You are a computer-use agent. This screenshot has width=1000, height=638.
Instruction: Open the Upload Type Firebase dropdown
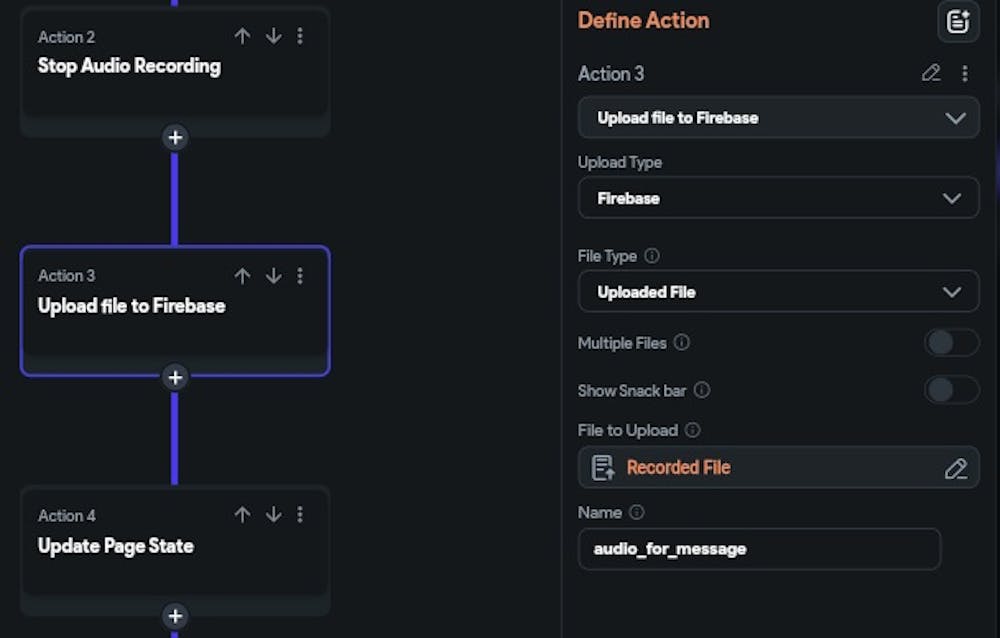click(x=778, y=198)
